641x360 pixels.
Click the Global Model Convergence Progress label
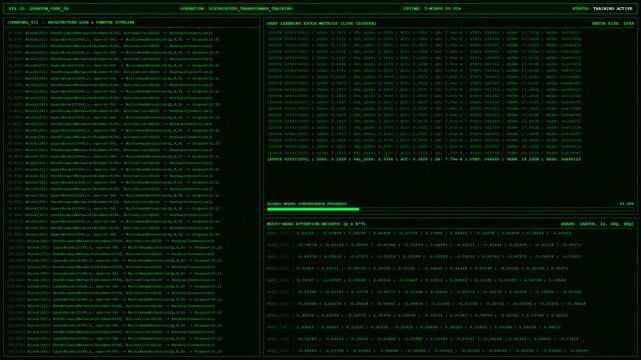tap(307, 204)
